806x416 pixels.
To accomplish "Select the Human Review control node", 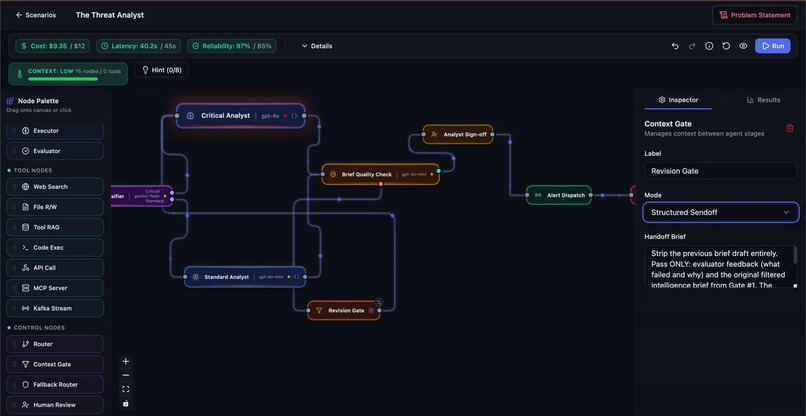I will coord(55,405).
